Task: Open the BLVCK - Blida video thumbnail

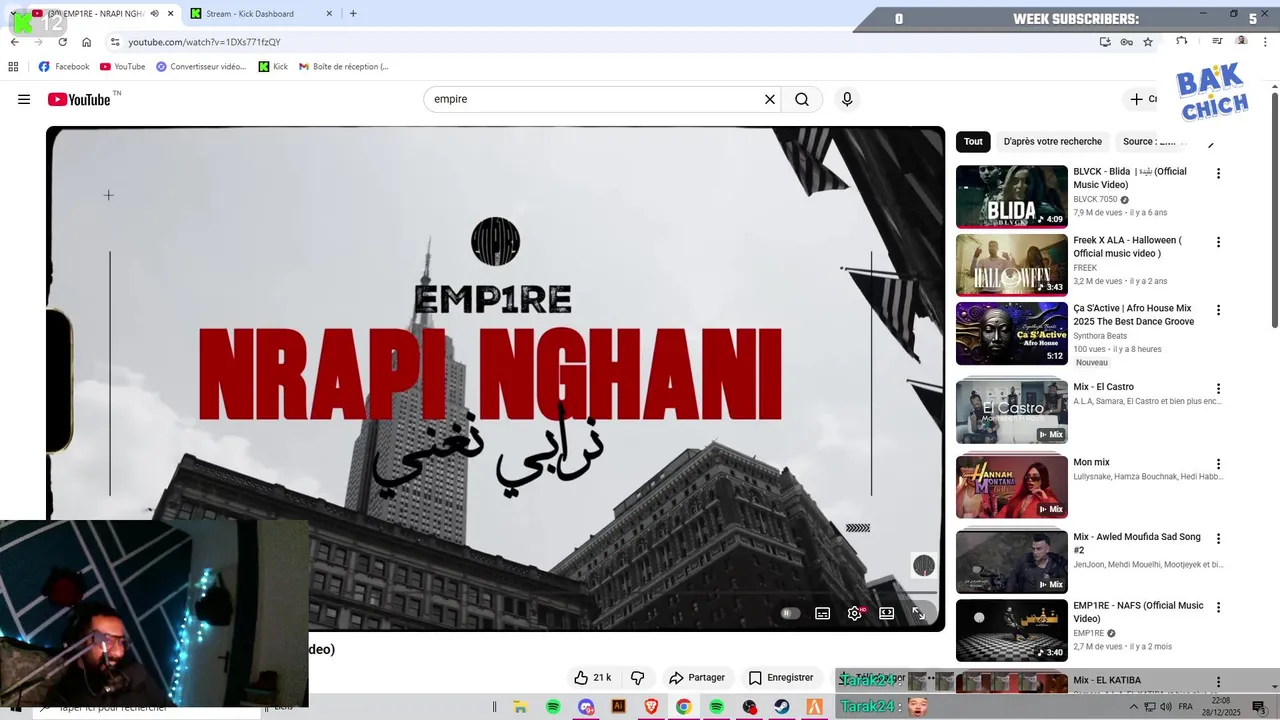Action: click(1012, 197)
